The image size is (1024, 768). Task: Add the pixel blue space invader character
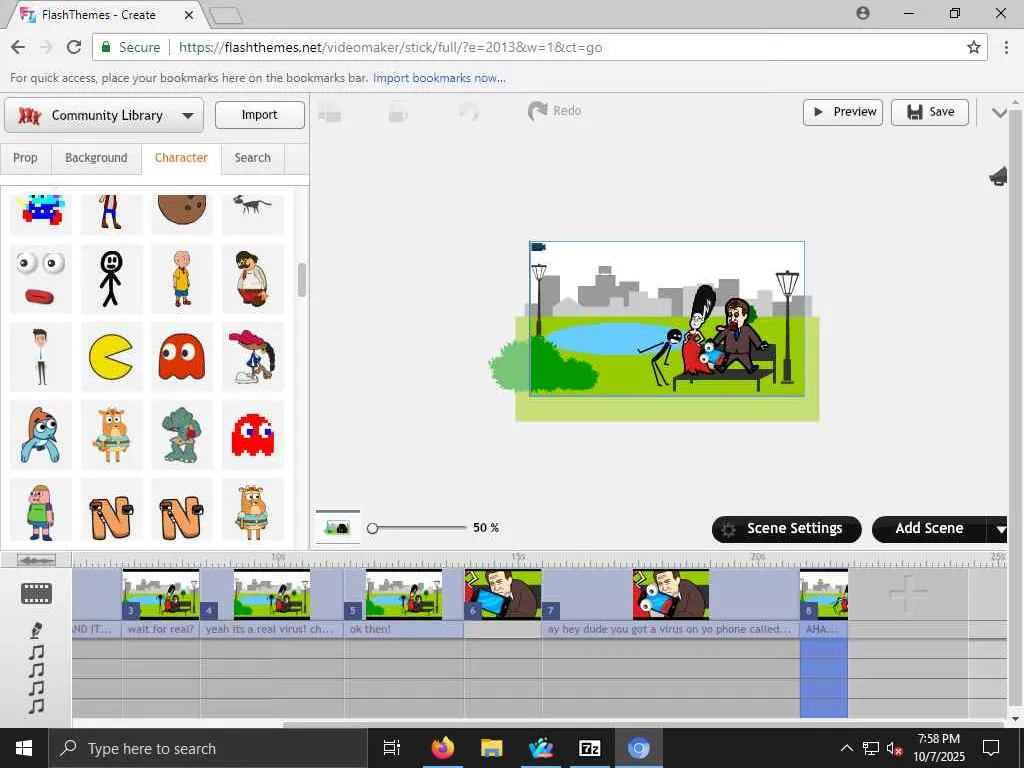coord(41,212)
